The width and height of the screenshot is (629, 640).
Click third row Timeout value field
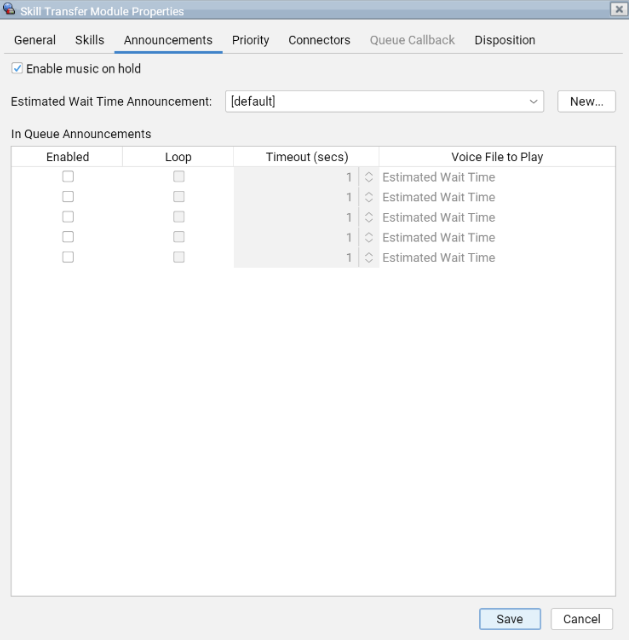pos(296,217)
